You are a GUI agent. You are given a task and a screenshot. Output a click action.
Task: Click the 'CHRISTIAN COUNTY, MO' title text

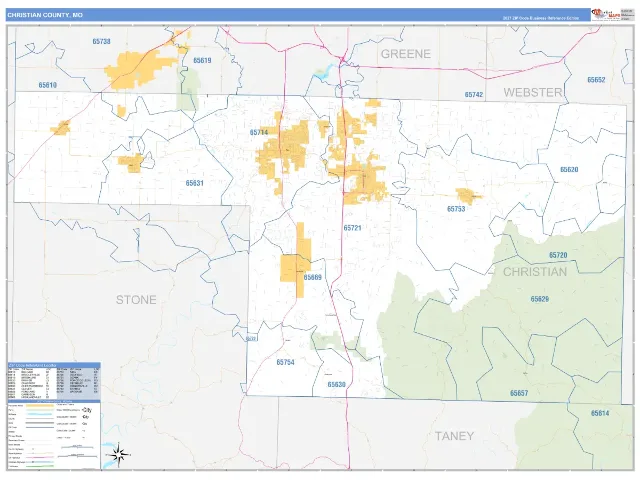[x=45, y=15]
